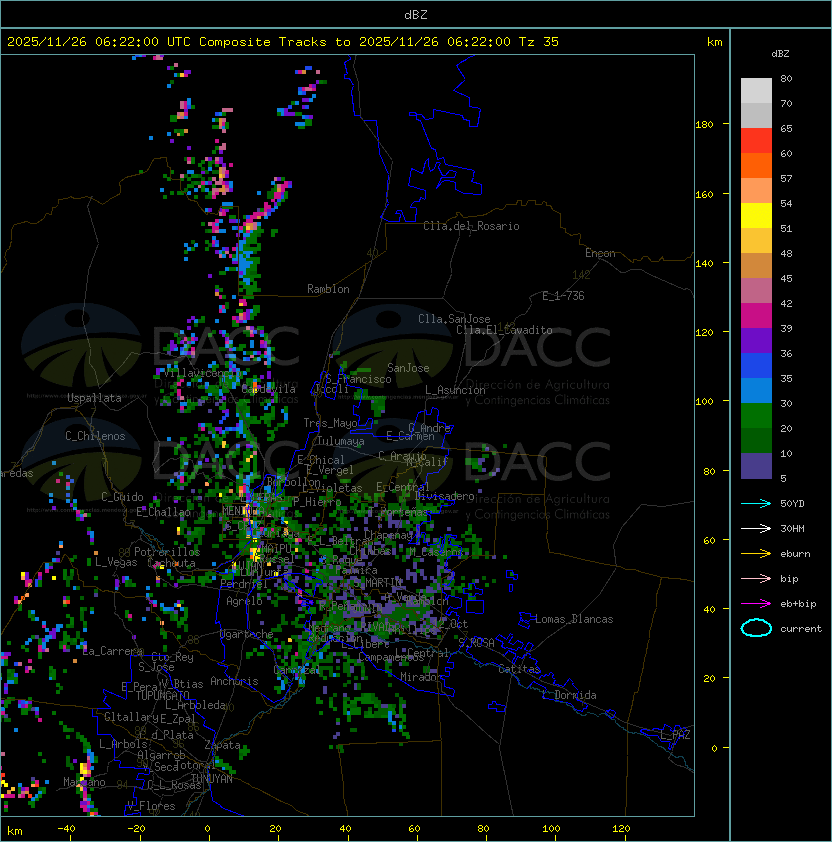Select the purple 36-39 dBZ swatch
This screenshot has height=842, width=832.
756,340
